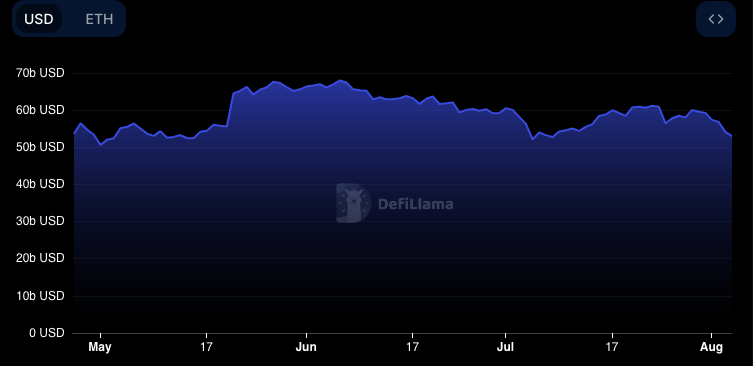Open the embed code icon button
The image size is (753, 366).
pyautogui.click(x=716, y=19)
